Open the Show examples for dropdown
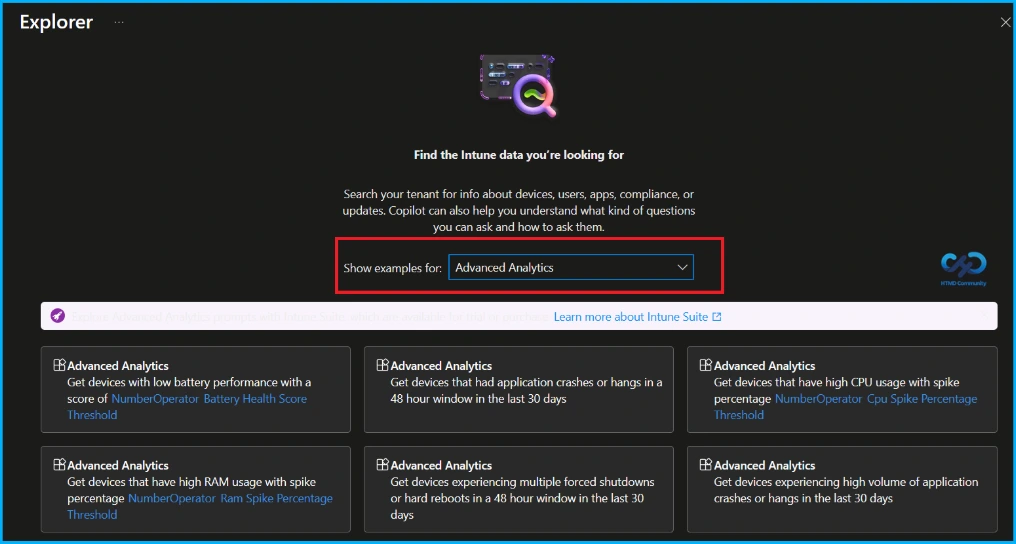1016x544 pixels. pyautogui.click(x=571, y=267)
